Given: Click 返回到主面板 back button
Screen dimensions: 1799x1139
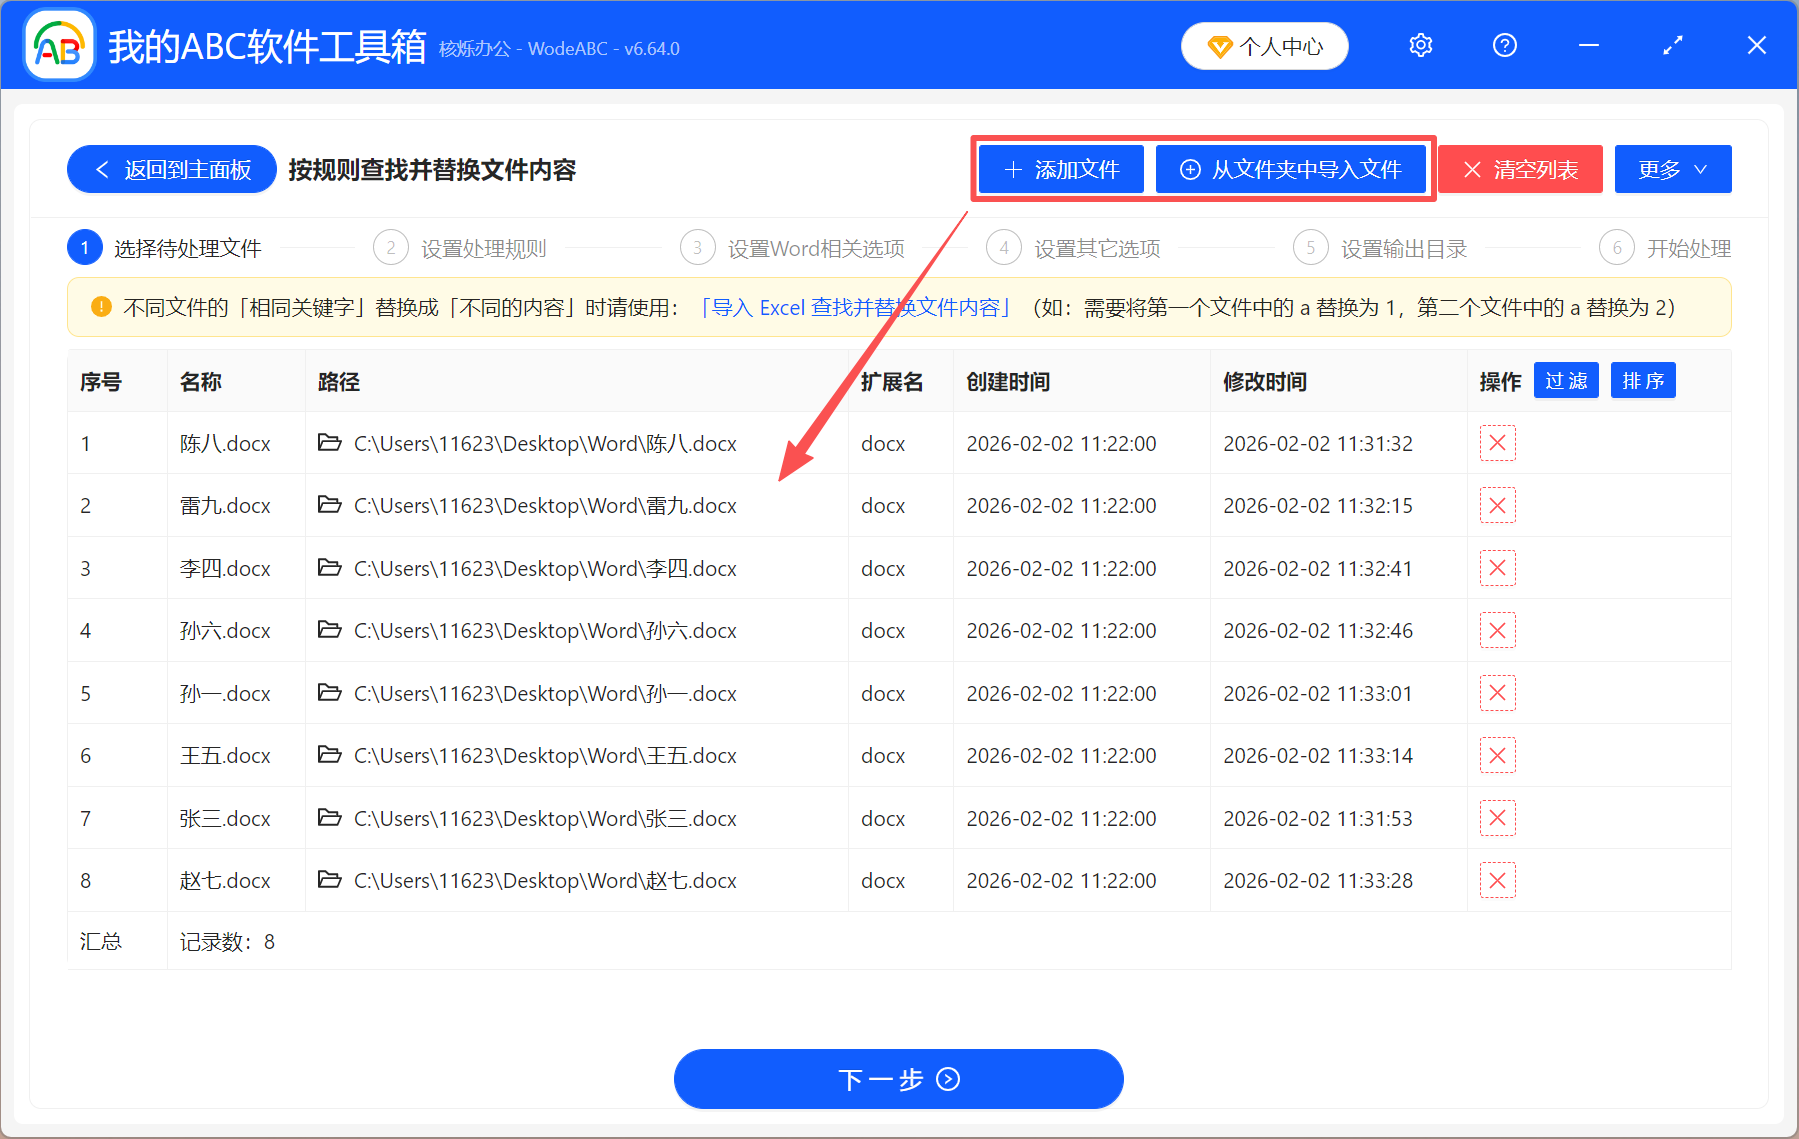Looking at the screenshot, I should pos(171,169).
